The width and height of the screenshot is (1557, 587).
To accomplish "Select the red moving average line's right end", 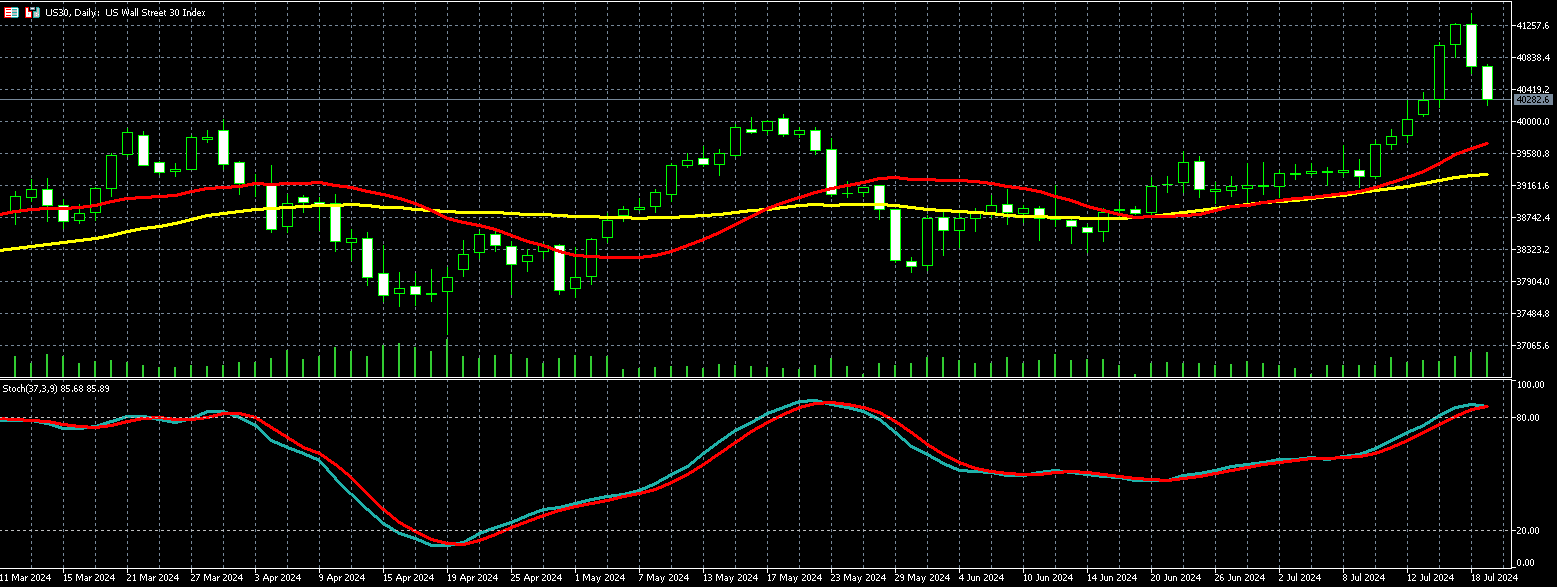I will coord(1485,144).
